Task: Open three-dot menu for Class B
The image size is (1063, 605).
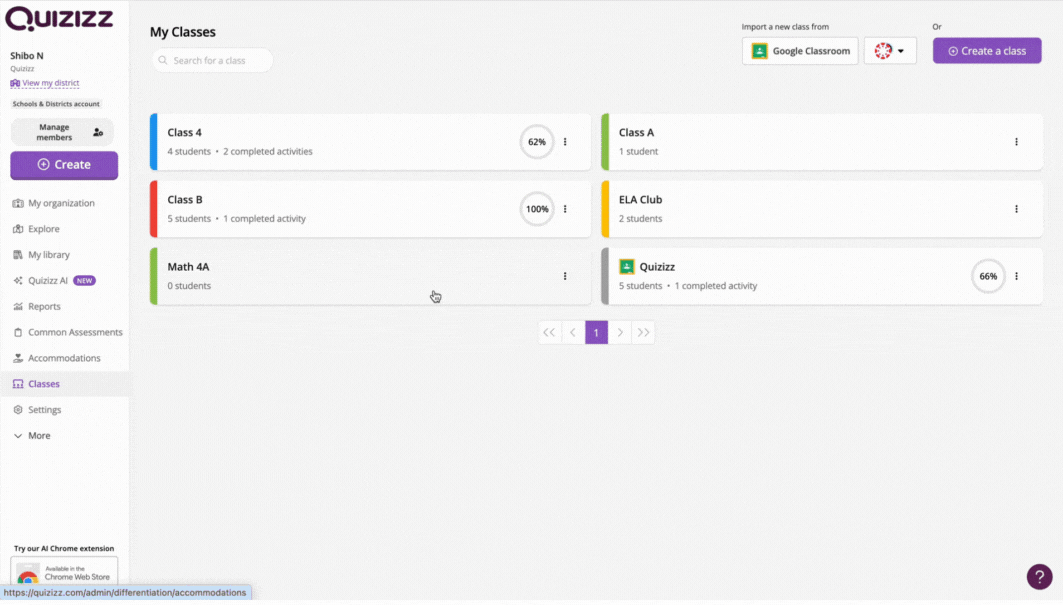Action: [x=565, y=209]
